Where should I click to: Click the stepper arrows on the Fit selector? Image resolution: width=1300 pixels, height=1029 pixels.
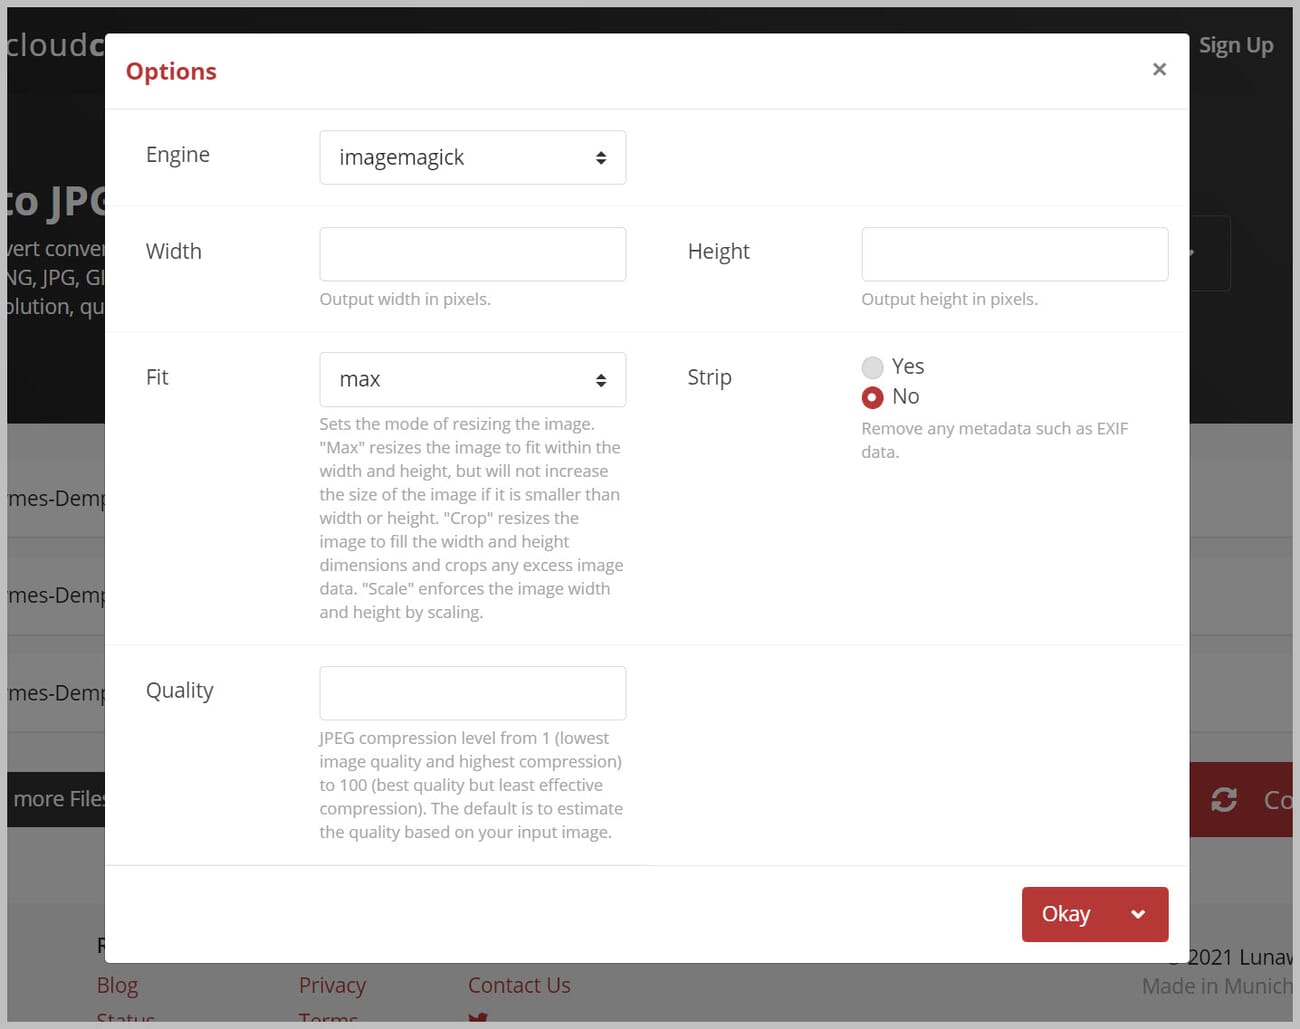[x=601, y=379]
